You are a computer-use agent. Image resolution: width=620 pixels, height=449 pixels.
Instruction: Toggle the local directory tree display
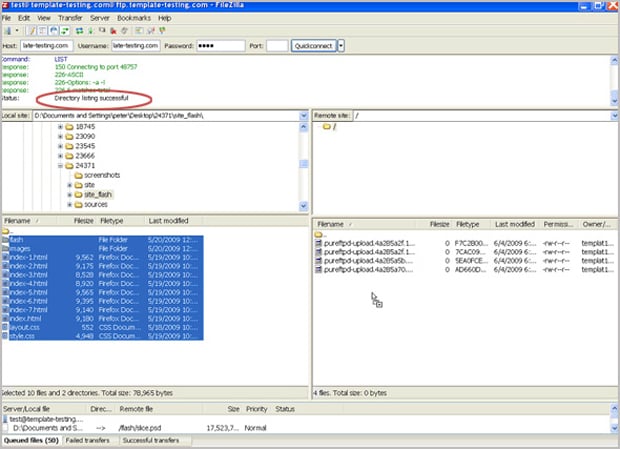43,31
